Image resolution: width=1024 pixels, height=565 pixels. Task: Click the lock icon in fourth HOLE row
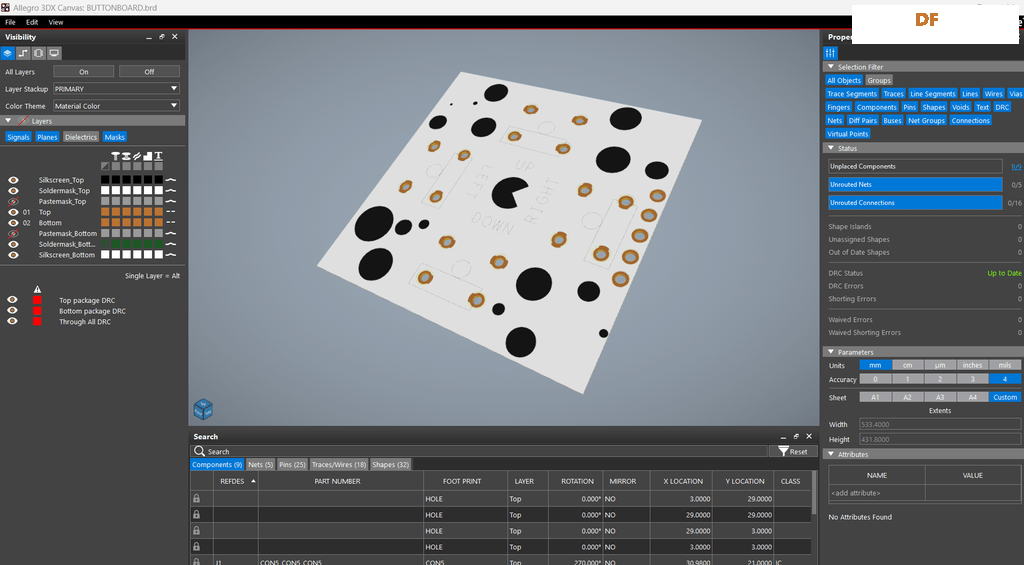(197, 547)
